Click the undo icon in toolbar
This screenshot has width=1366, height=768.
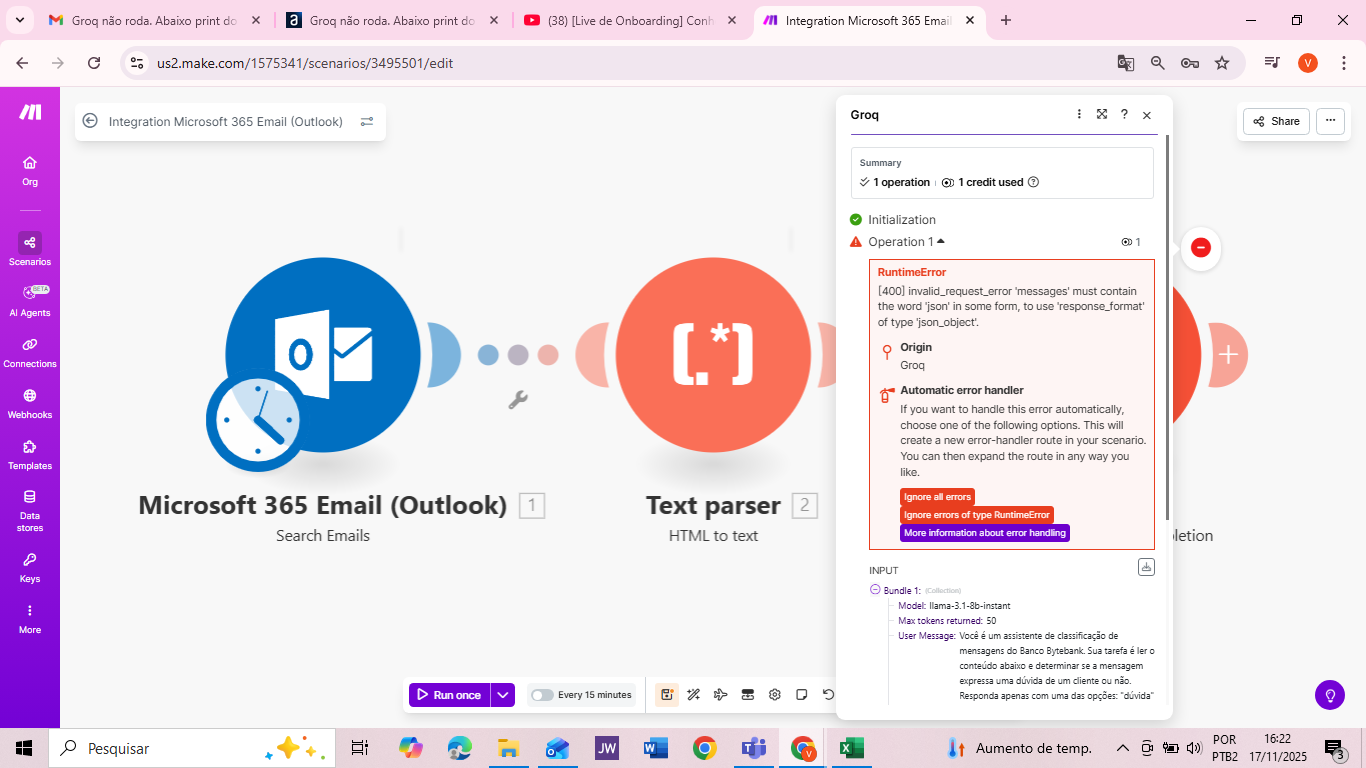[828, 695]
